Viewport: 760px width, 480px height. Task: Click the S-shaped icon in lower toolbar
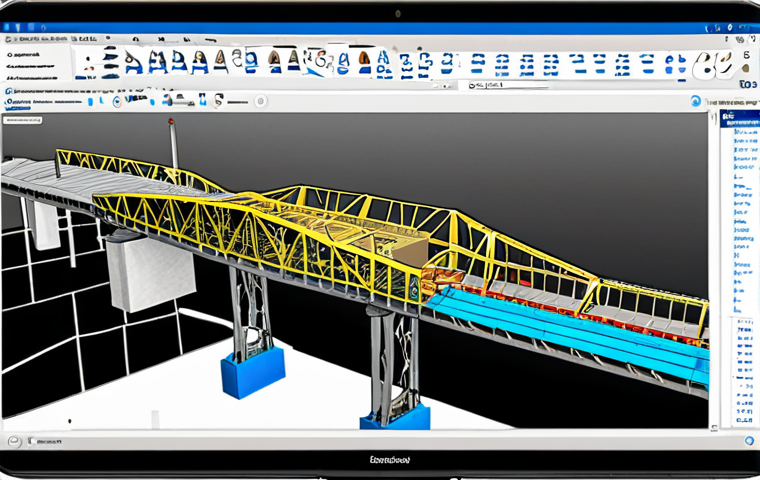219,100
